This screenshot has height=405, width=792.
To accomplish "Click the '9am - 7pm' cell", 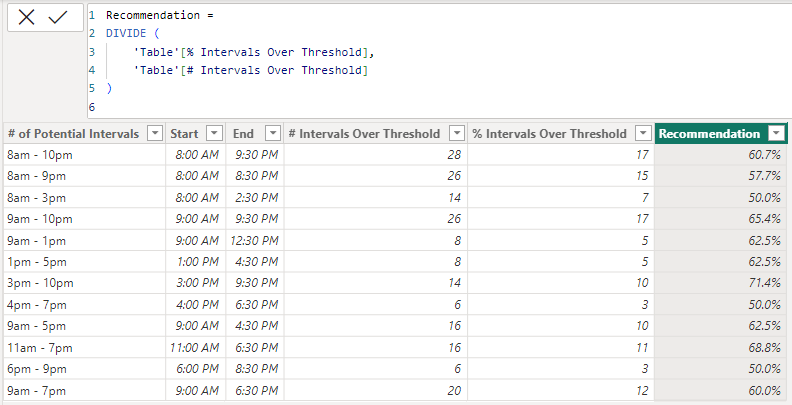I will tap(84, 390).
